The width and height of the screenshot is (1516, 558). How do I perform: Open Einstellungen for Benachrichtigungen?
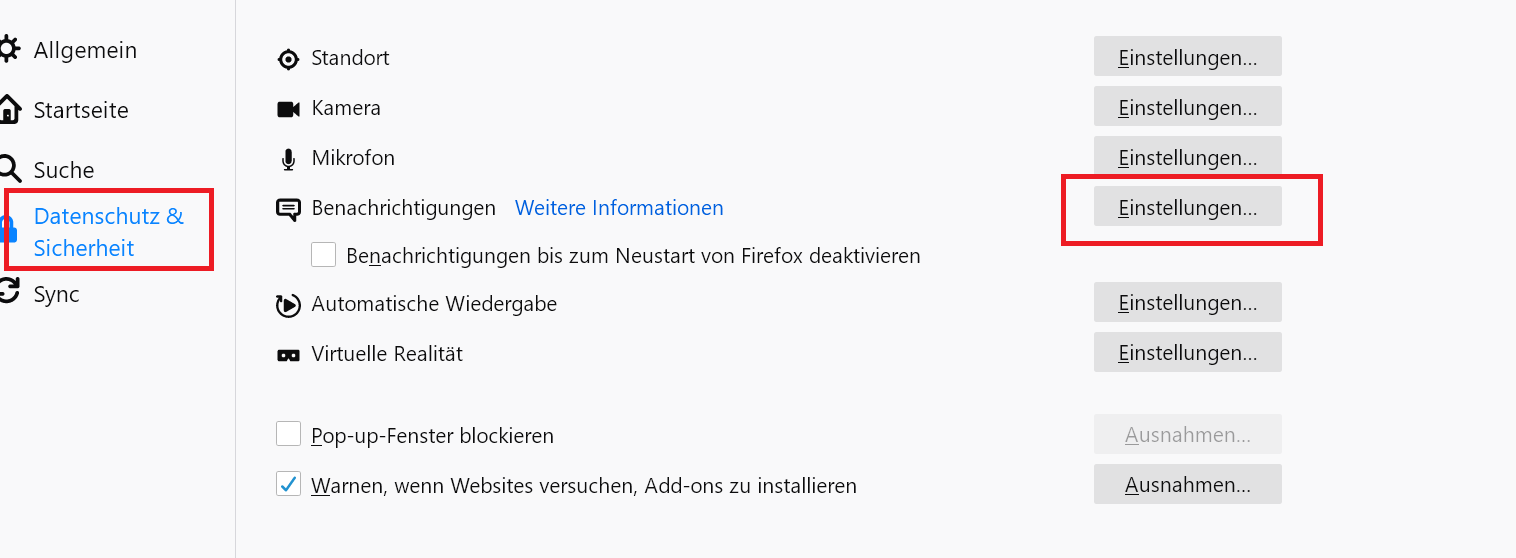(x=1187, y=208)
